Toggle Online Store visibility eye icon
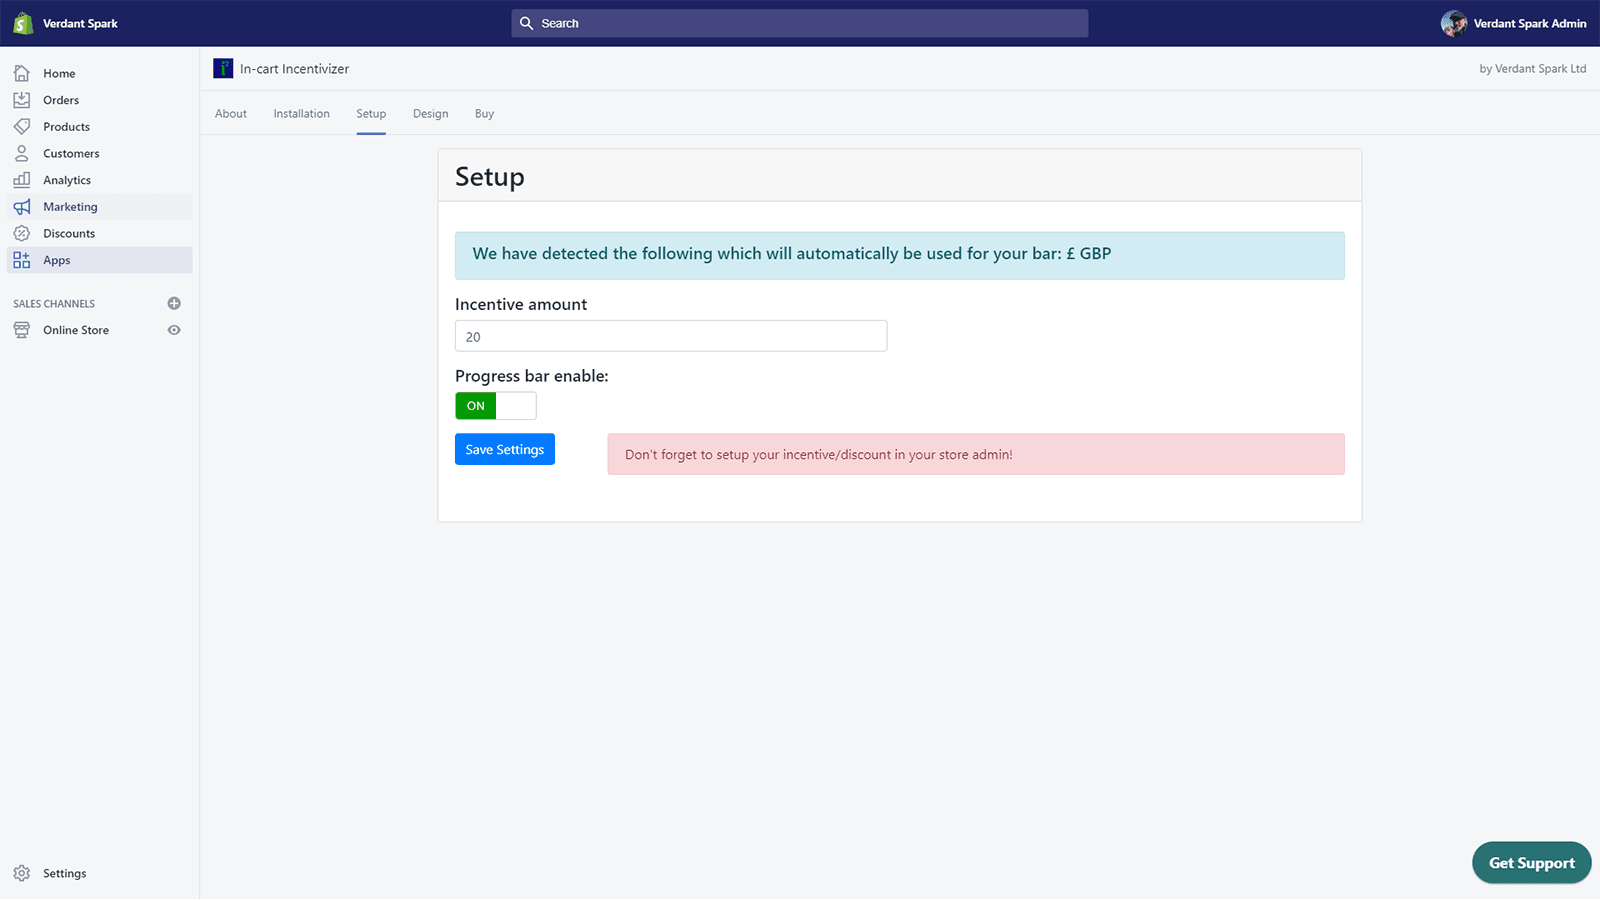This screenshot has width=1600, height=900. tap(174, 329)
